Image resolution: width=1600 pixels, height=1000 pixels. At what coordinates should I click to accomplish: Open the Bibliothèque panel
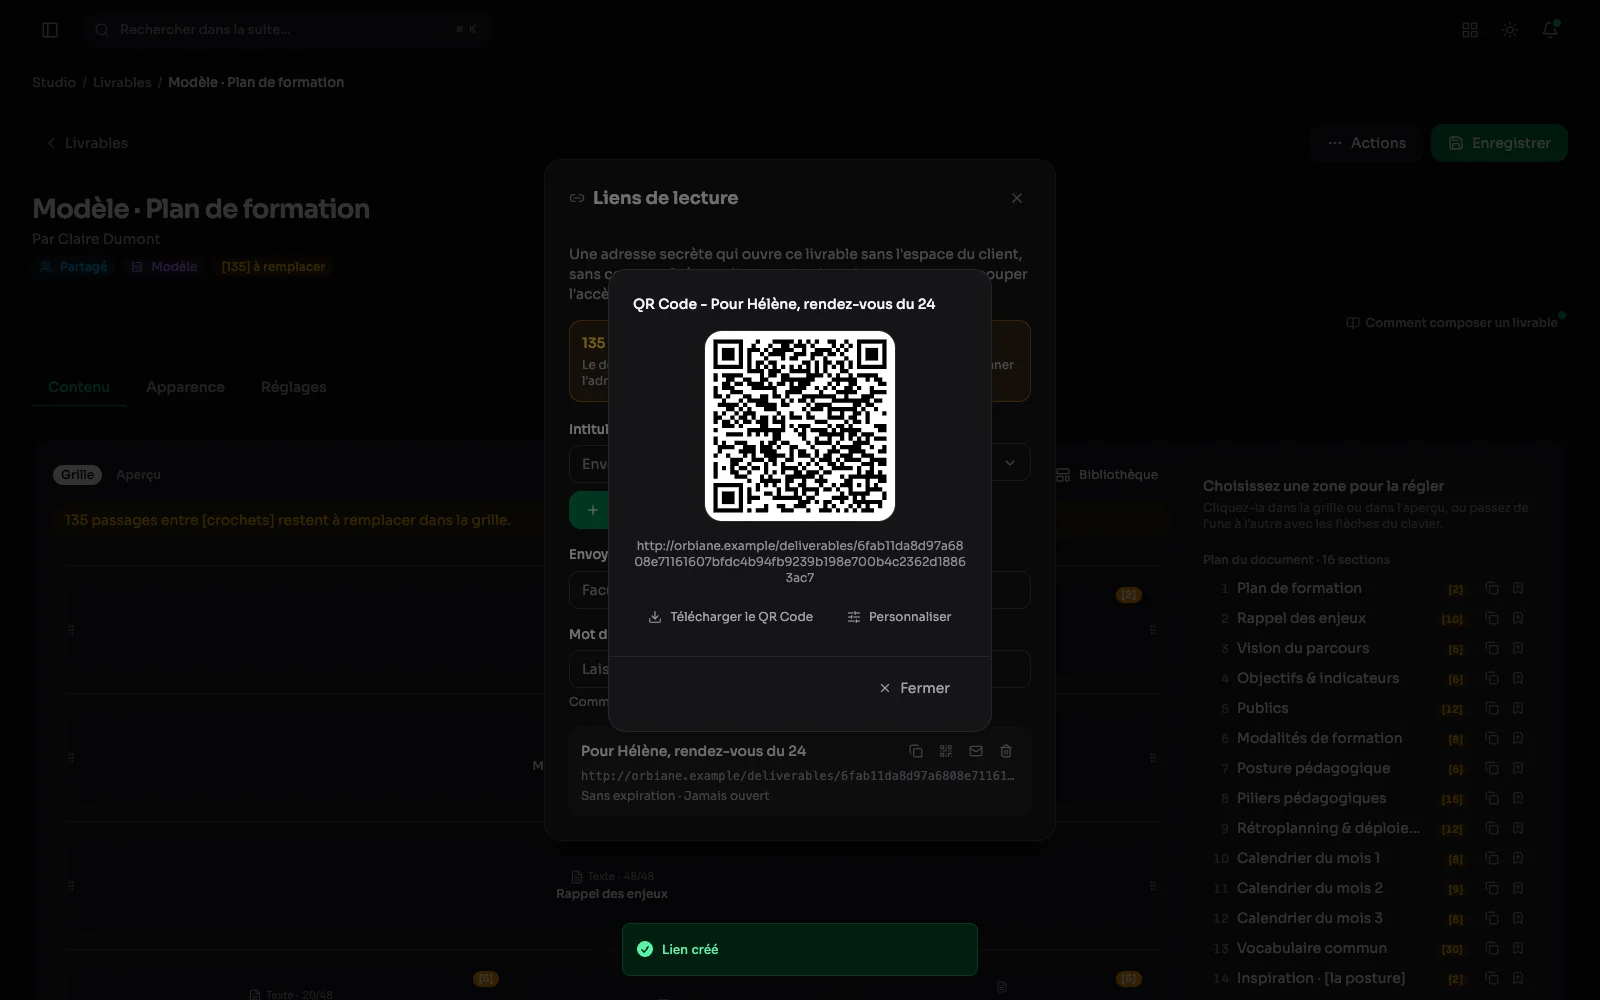pos(1107,475)
